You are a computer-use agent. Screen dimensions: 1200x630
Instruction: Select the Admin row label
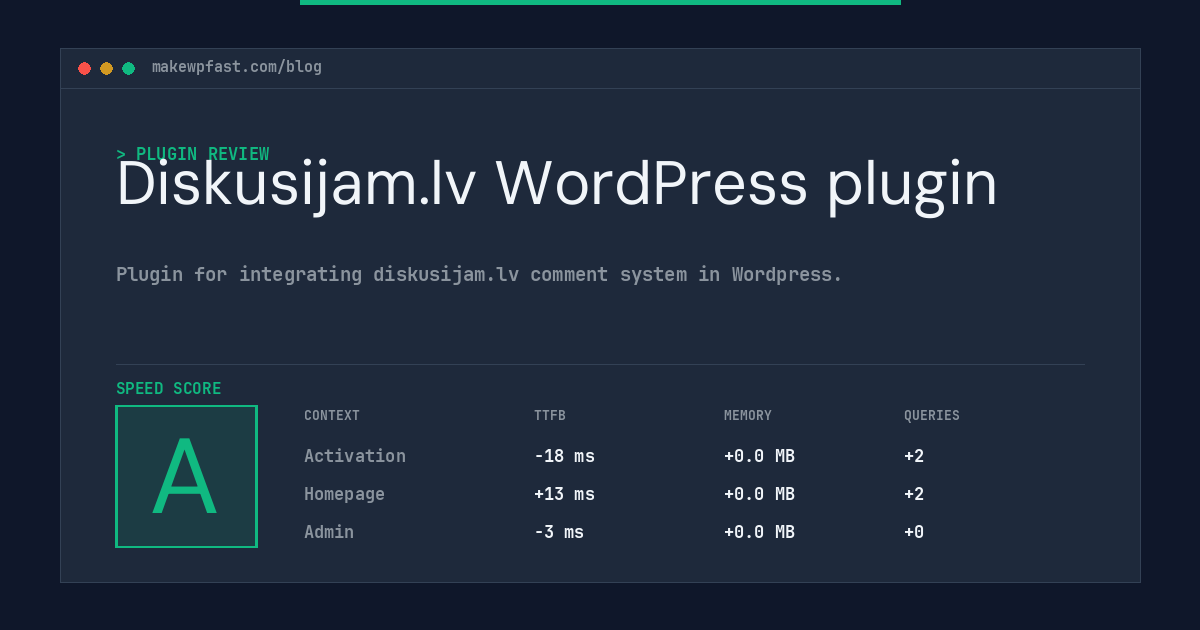pyautogui.click(x=329, y=532)
